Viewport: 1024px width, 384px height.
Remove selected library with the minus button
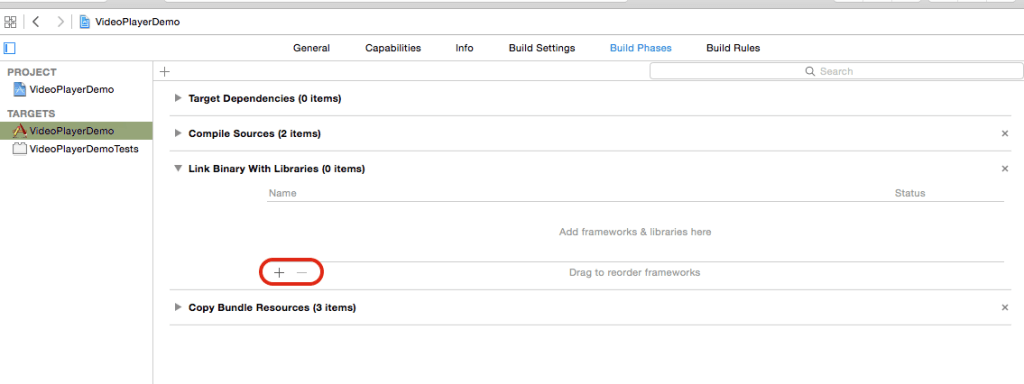(x=301, y=272)
